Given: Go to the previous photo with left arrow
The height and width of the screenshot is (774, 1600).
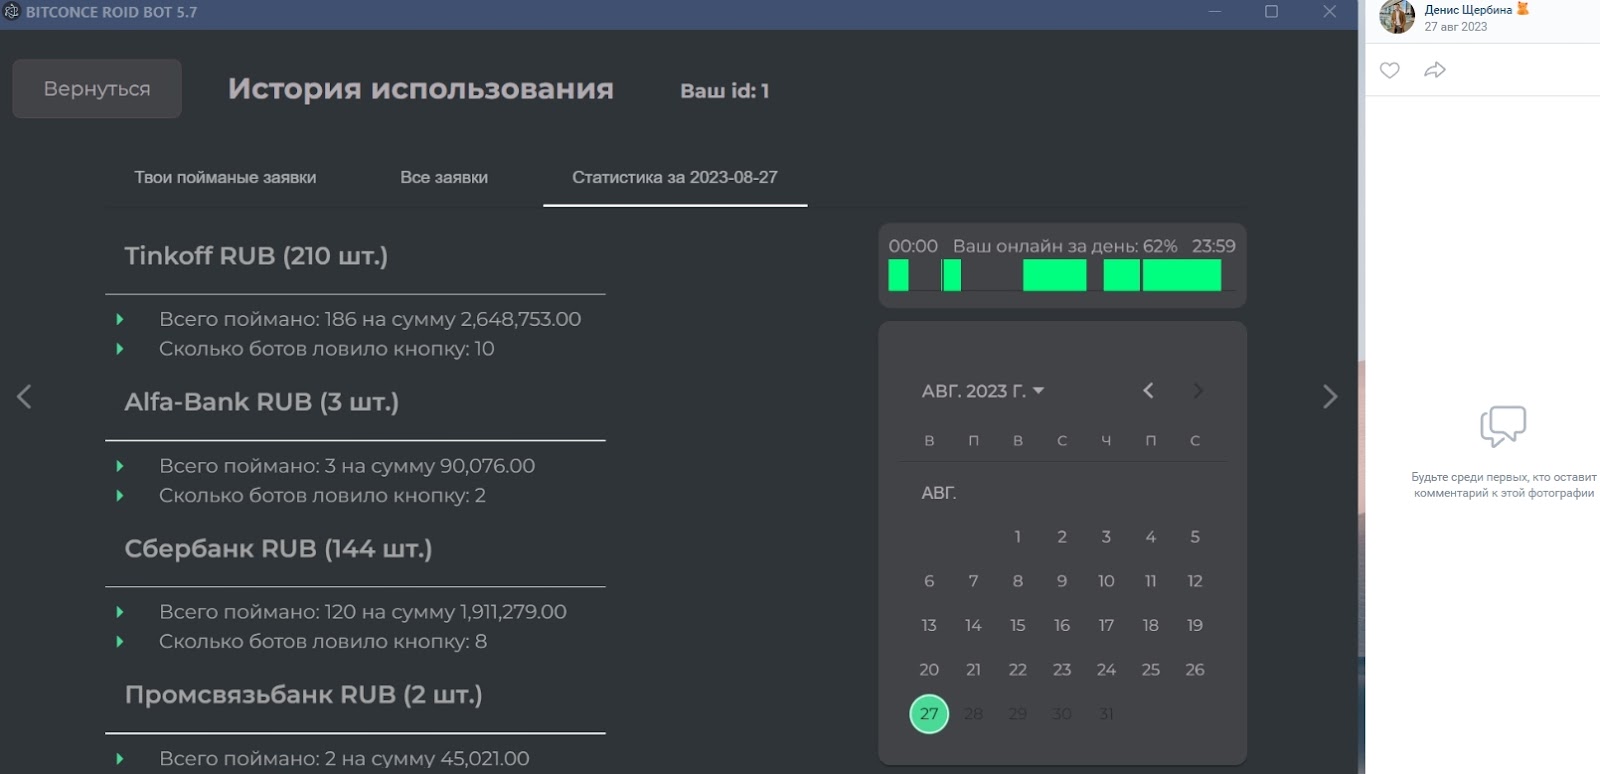Looking at the screenshot, I should click(x=24, y=397).
